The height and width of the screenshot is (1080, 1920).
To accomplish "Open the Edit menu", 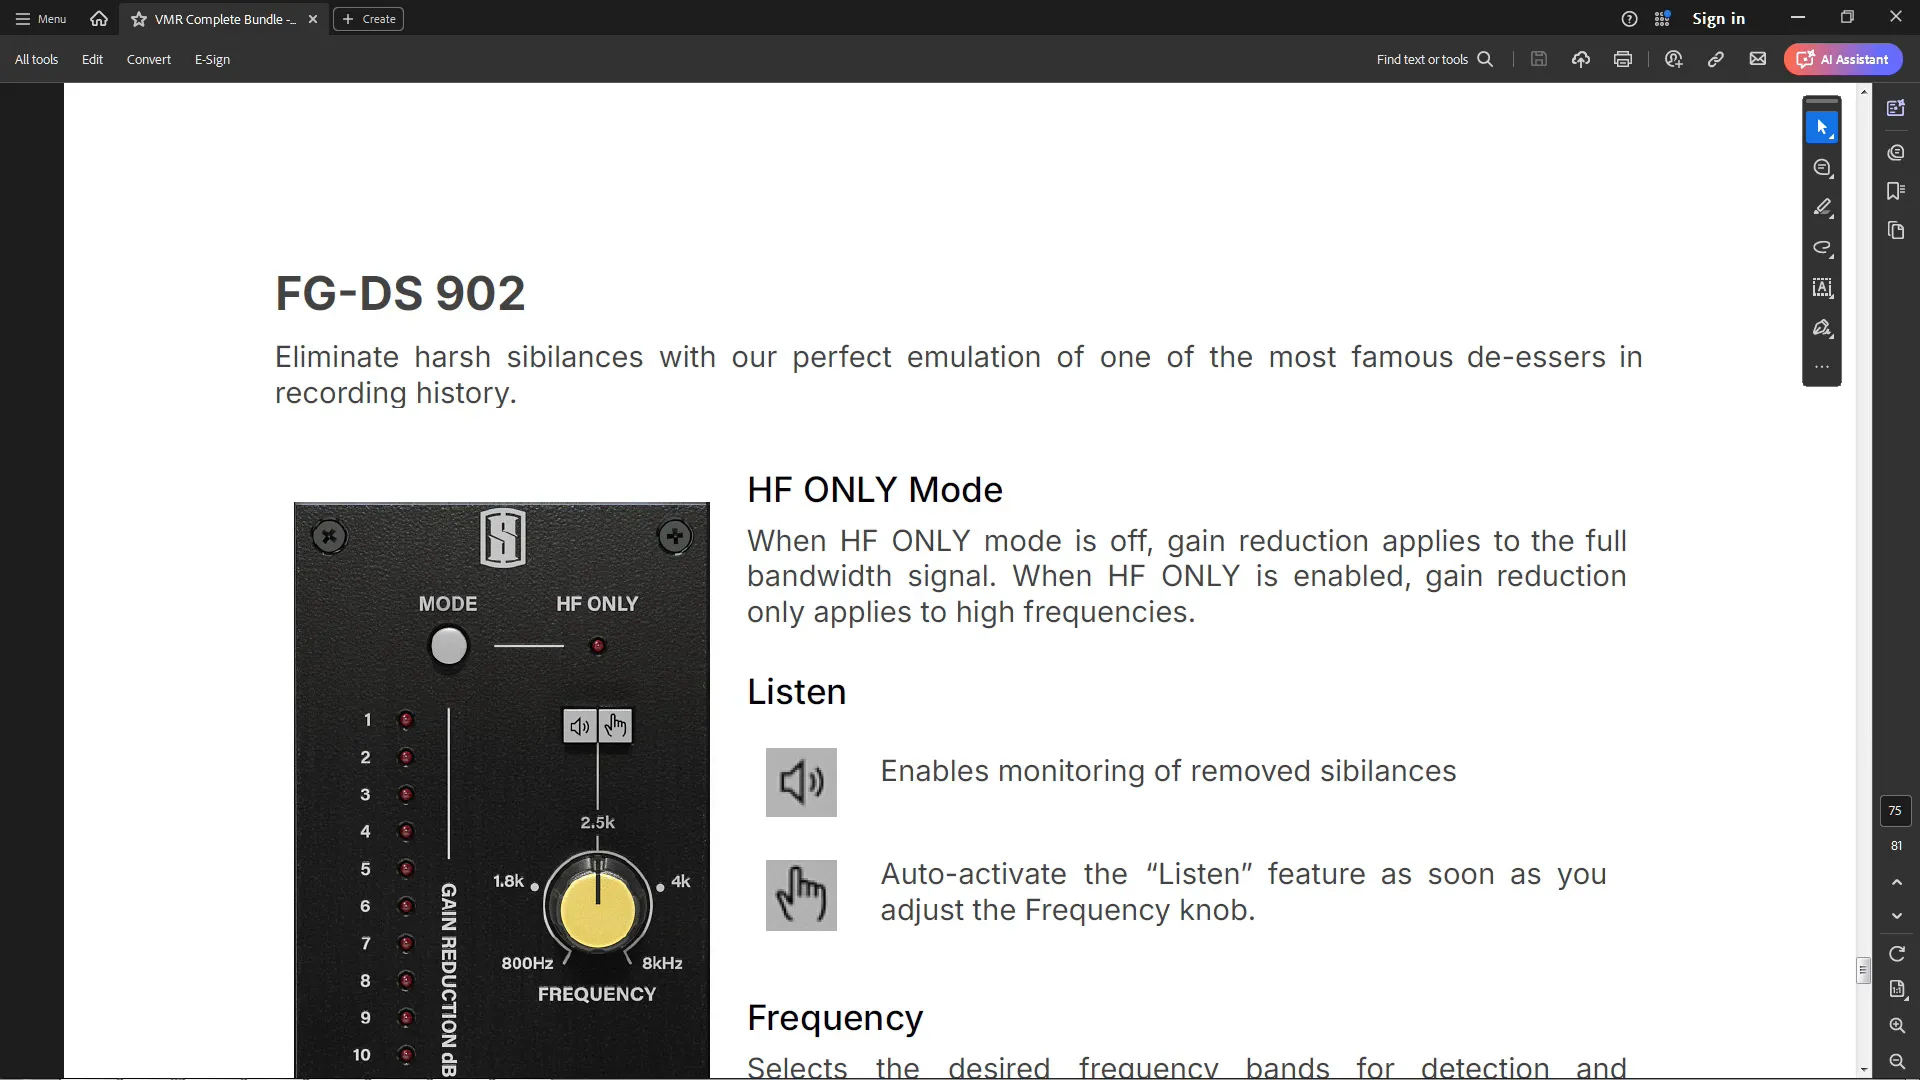I will click(92, 59).
